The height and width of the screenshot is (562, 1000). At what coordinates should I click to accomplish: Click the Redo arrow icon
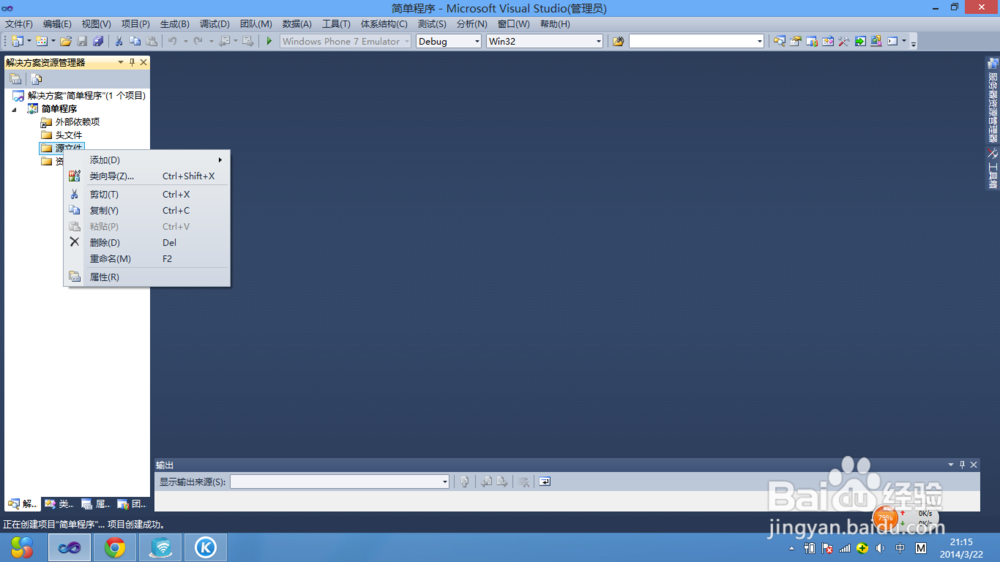point(198,41)
